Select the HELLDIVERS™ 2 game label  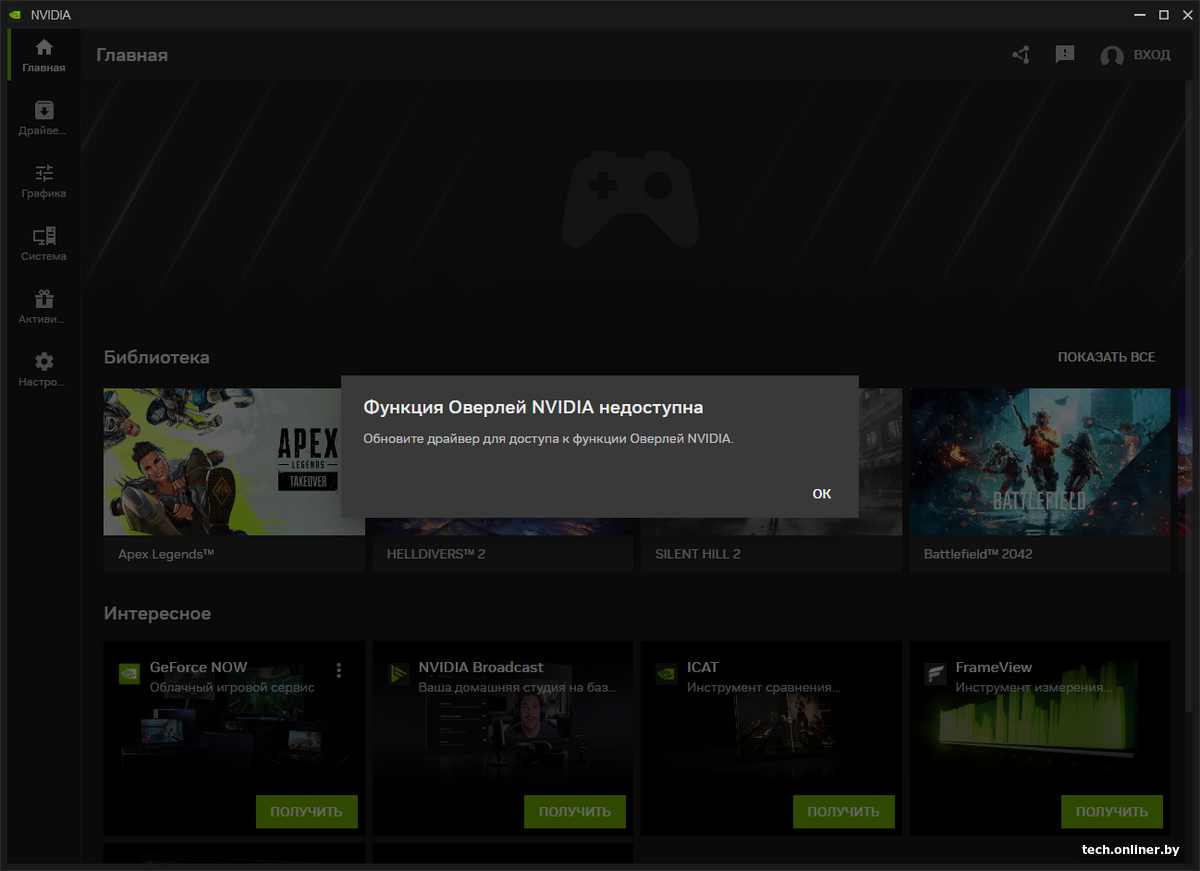pos(436,554)
